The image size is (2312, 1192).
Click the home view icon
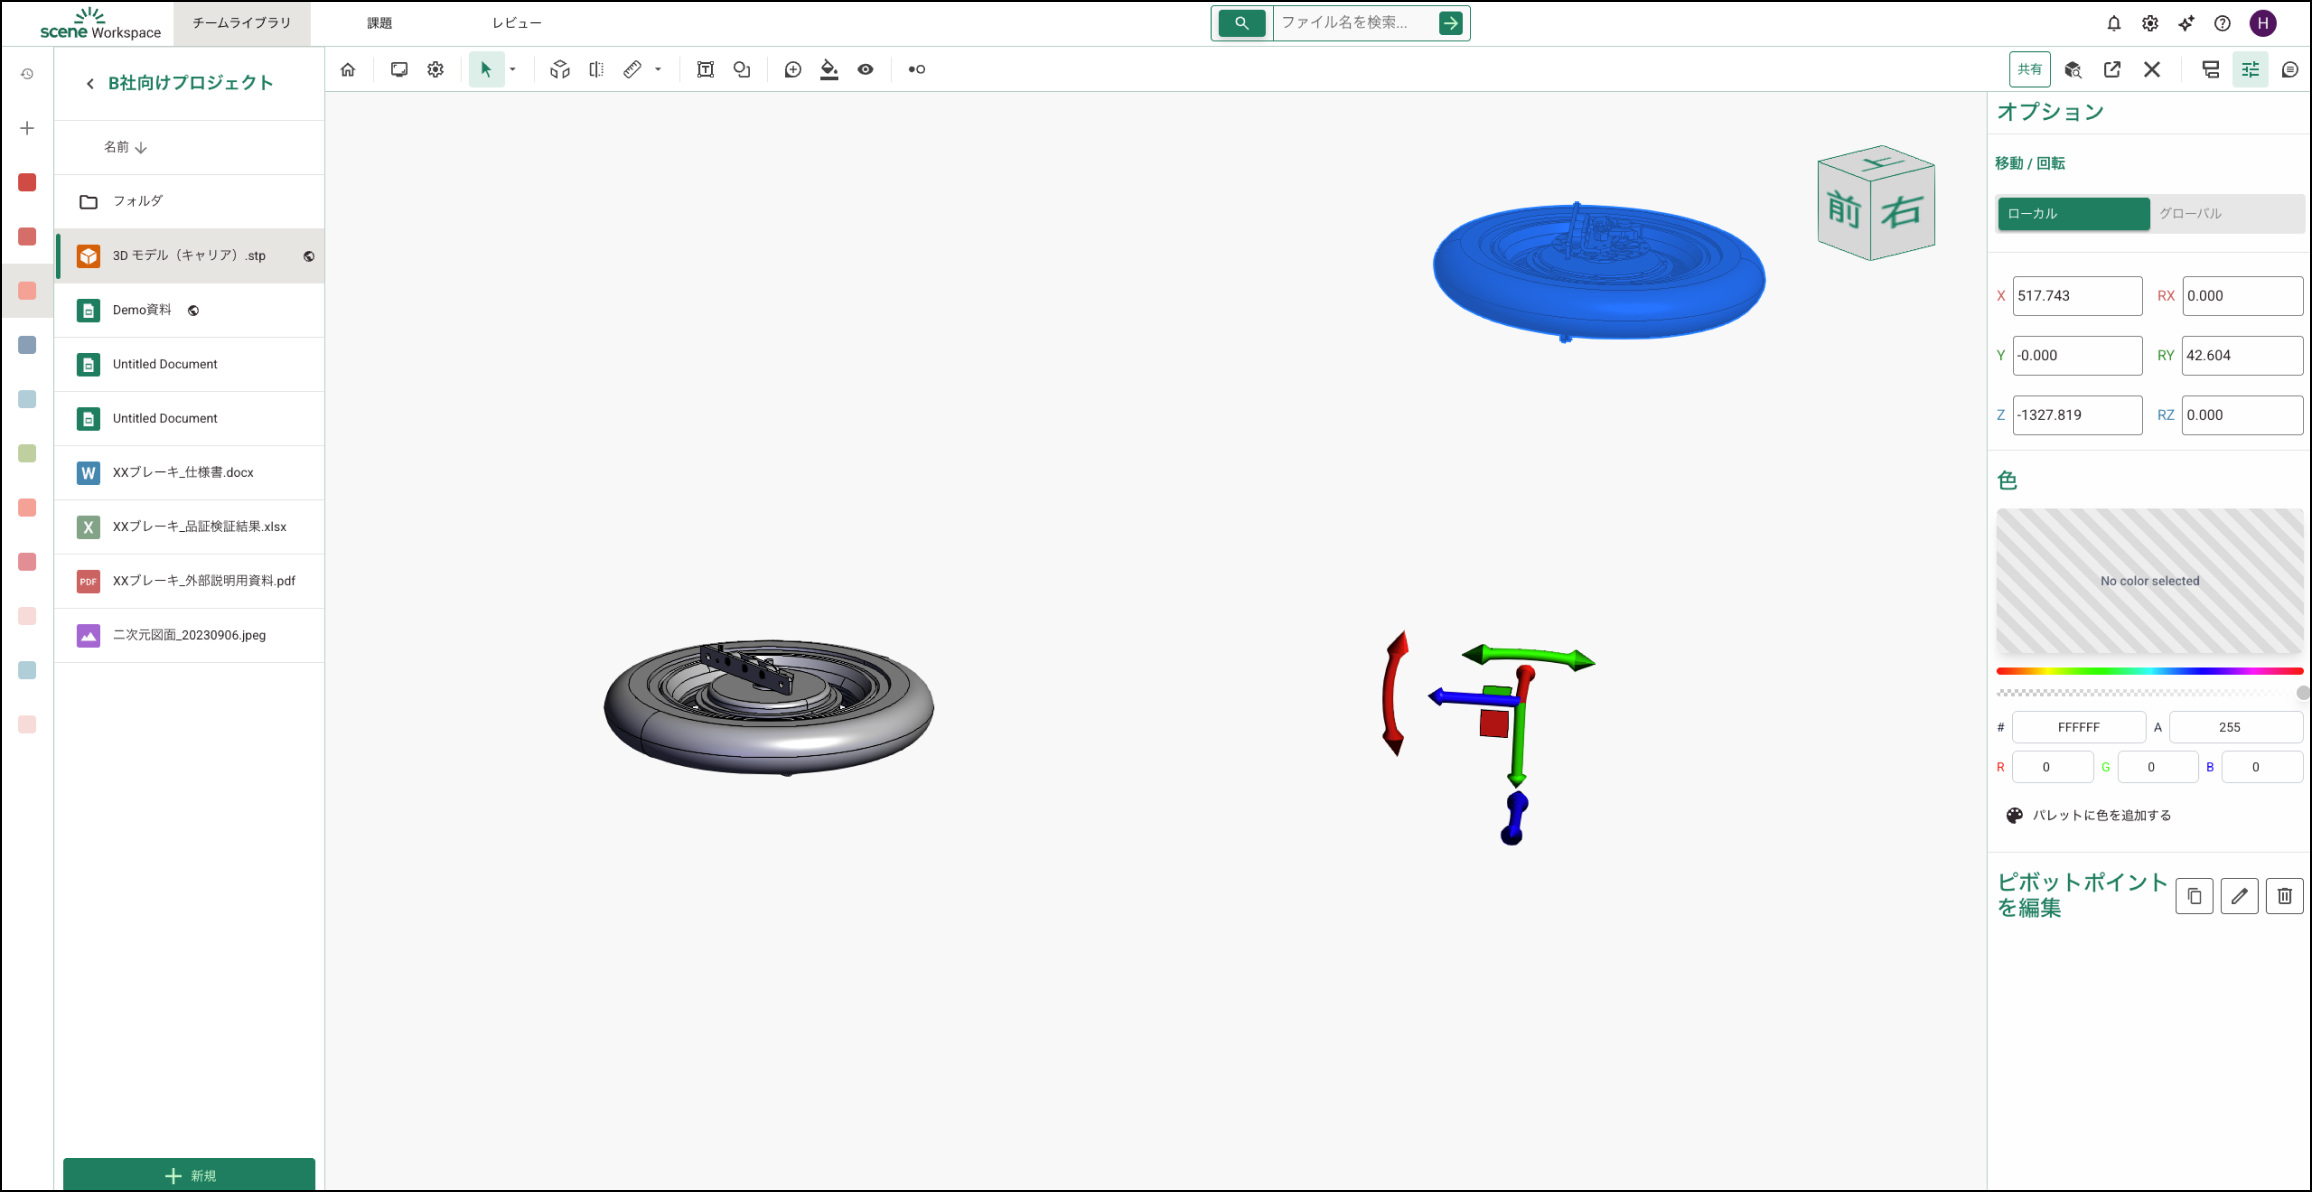(348, 70)
